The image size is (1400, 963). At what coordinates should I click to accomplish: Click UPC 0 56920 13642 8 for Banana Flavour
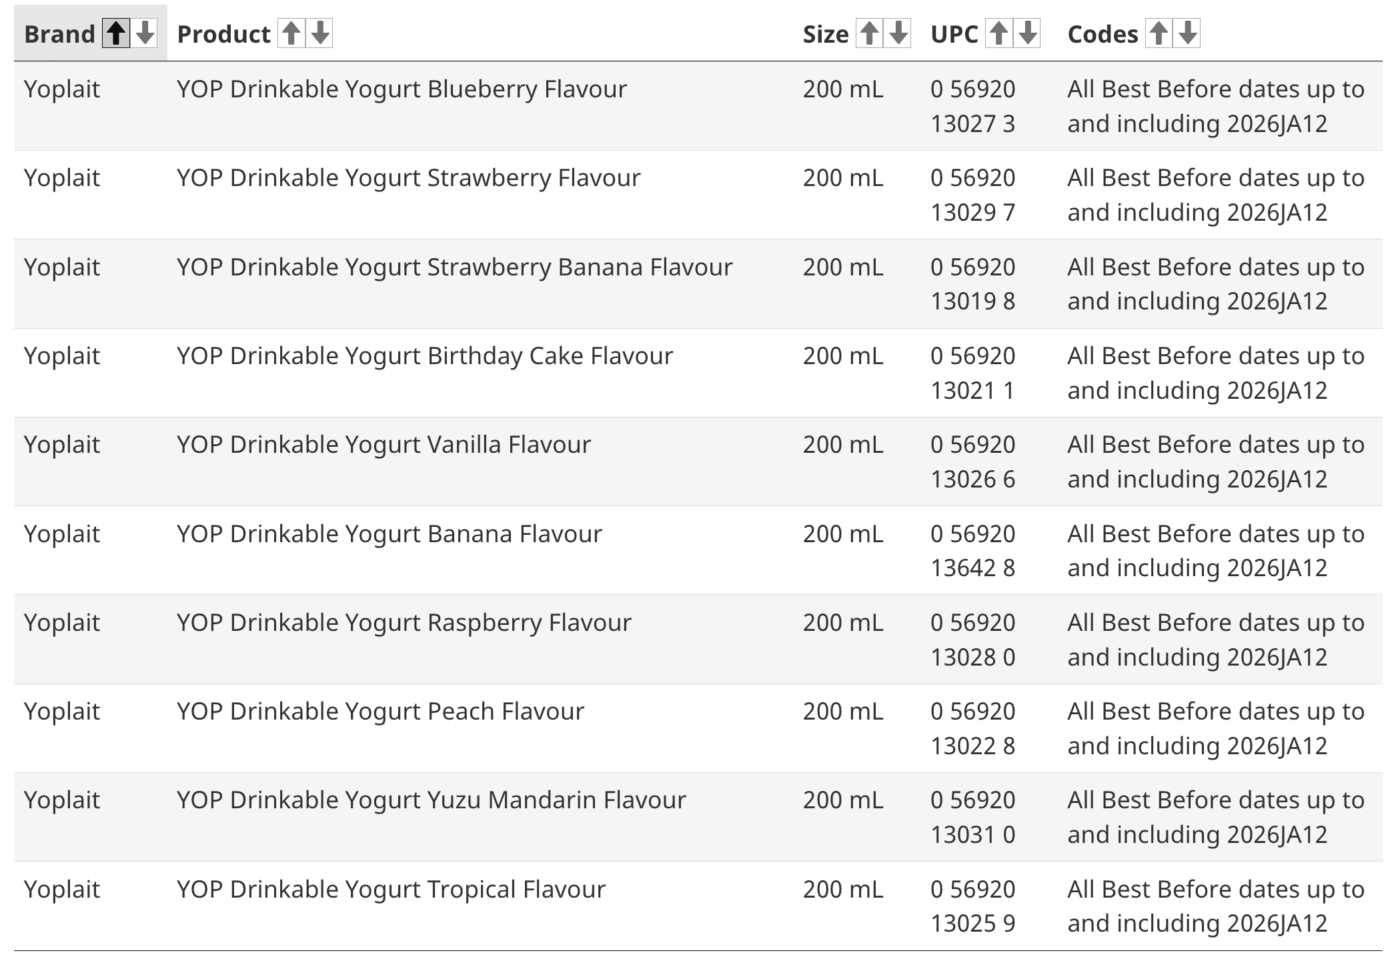[x=972, y=551]
